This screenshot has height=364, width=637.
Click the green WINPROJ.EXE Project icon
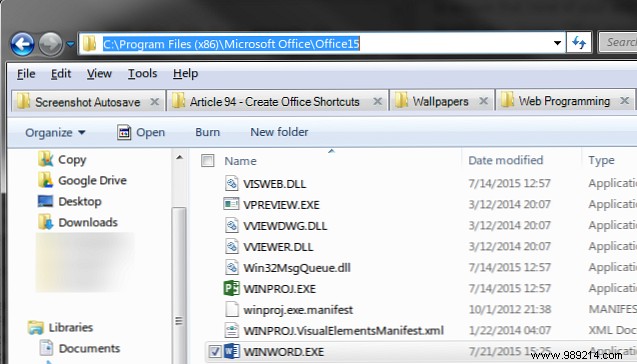232,288
